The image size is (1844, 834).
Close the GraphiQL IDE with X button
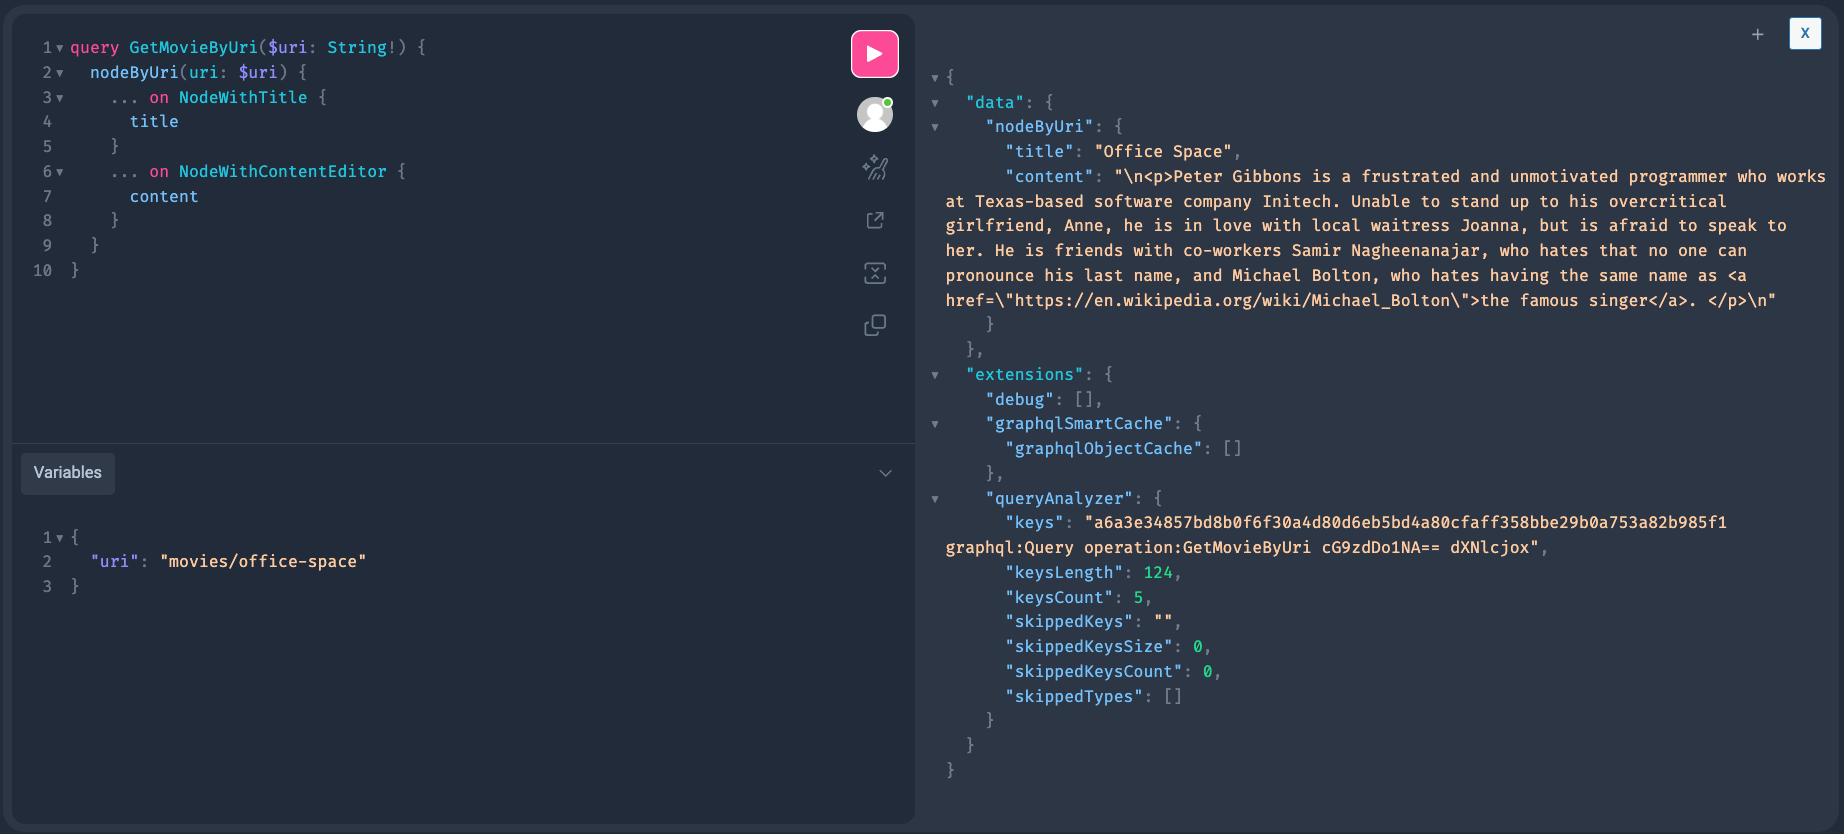coord(1805,33)
